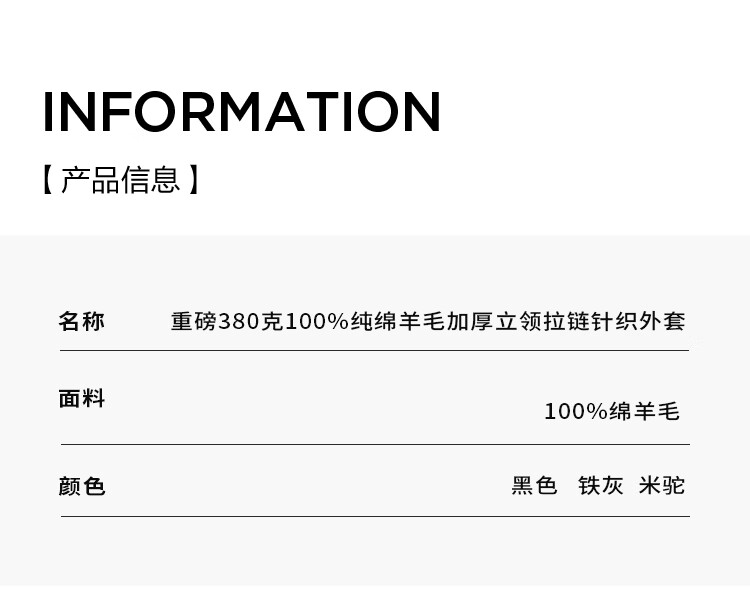
Task: Click 针织外套 at end of product name
Action: coord(639,321)
